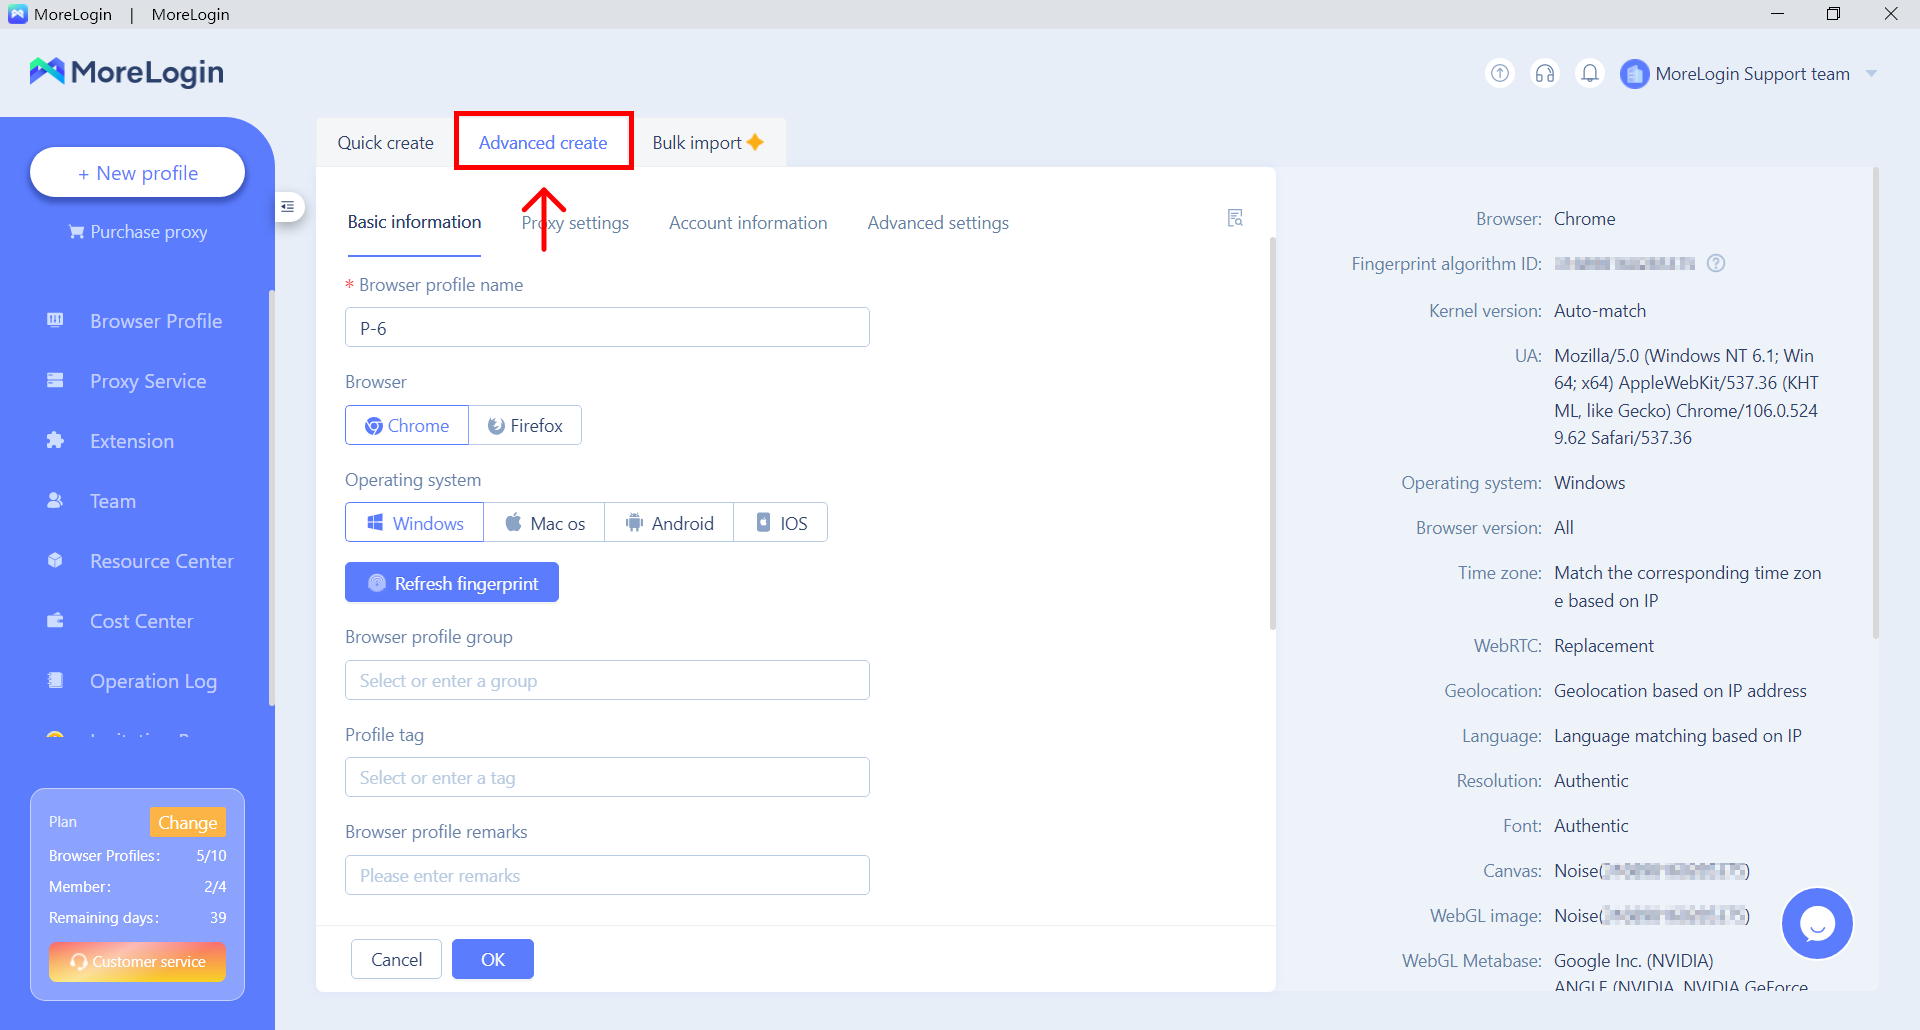Open Proxy settings tab
This screenshot has height=1030, width=1920.
(575, 222)
